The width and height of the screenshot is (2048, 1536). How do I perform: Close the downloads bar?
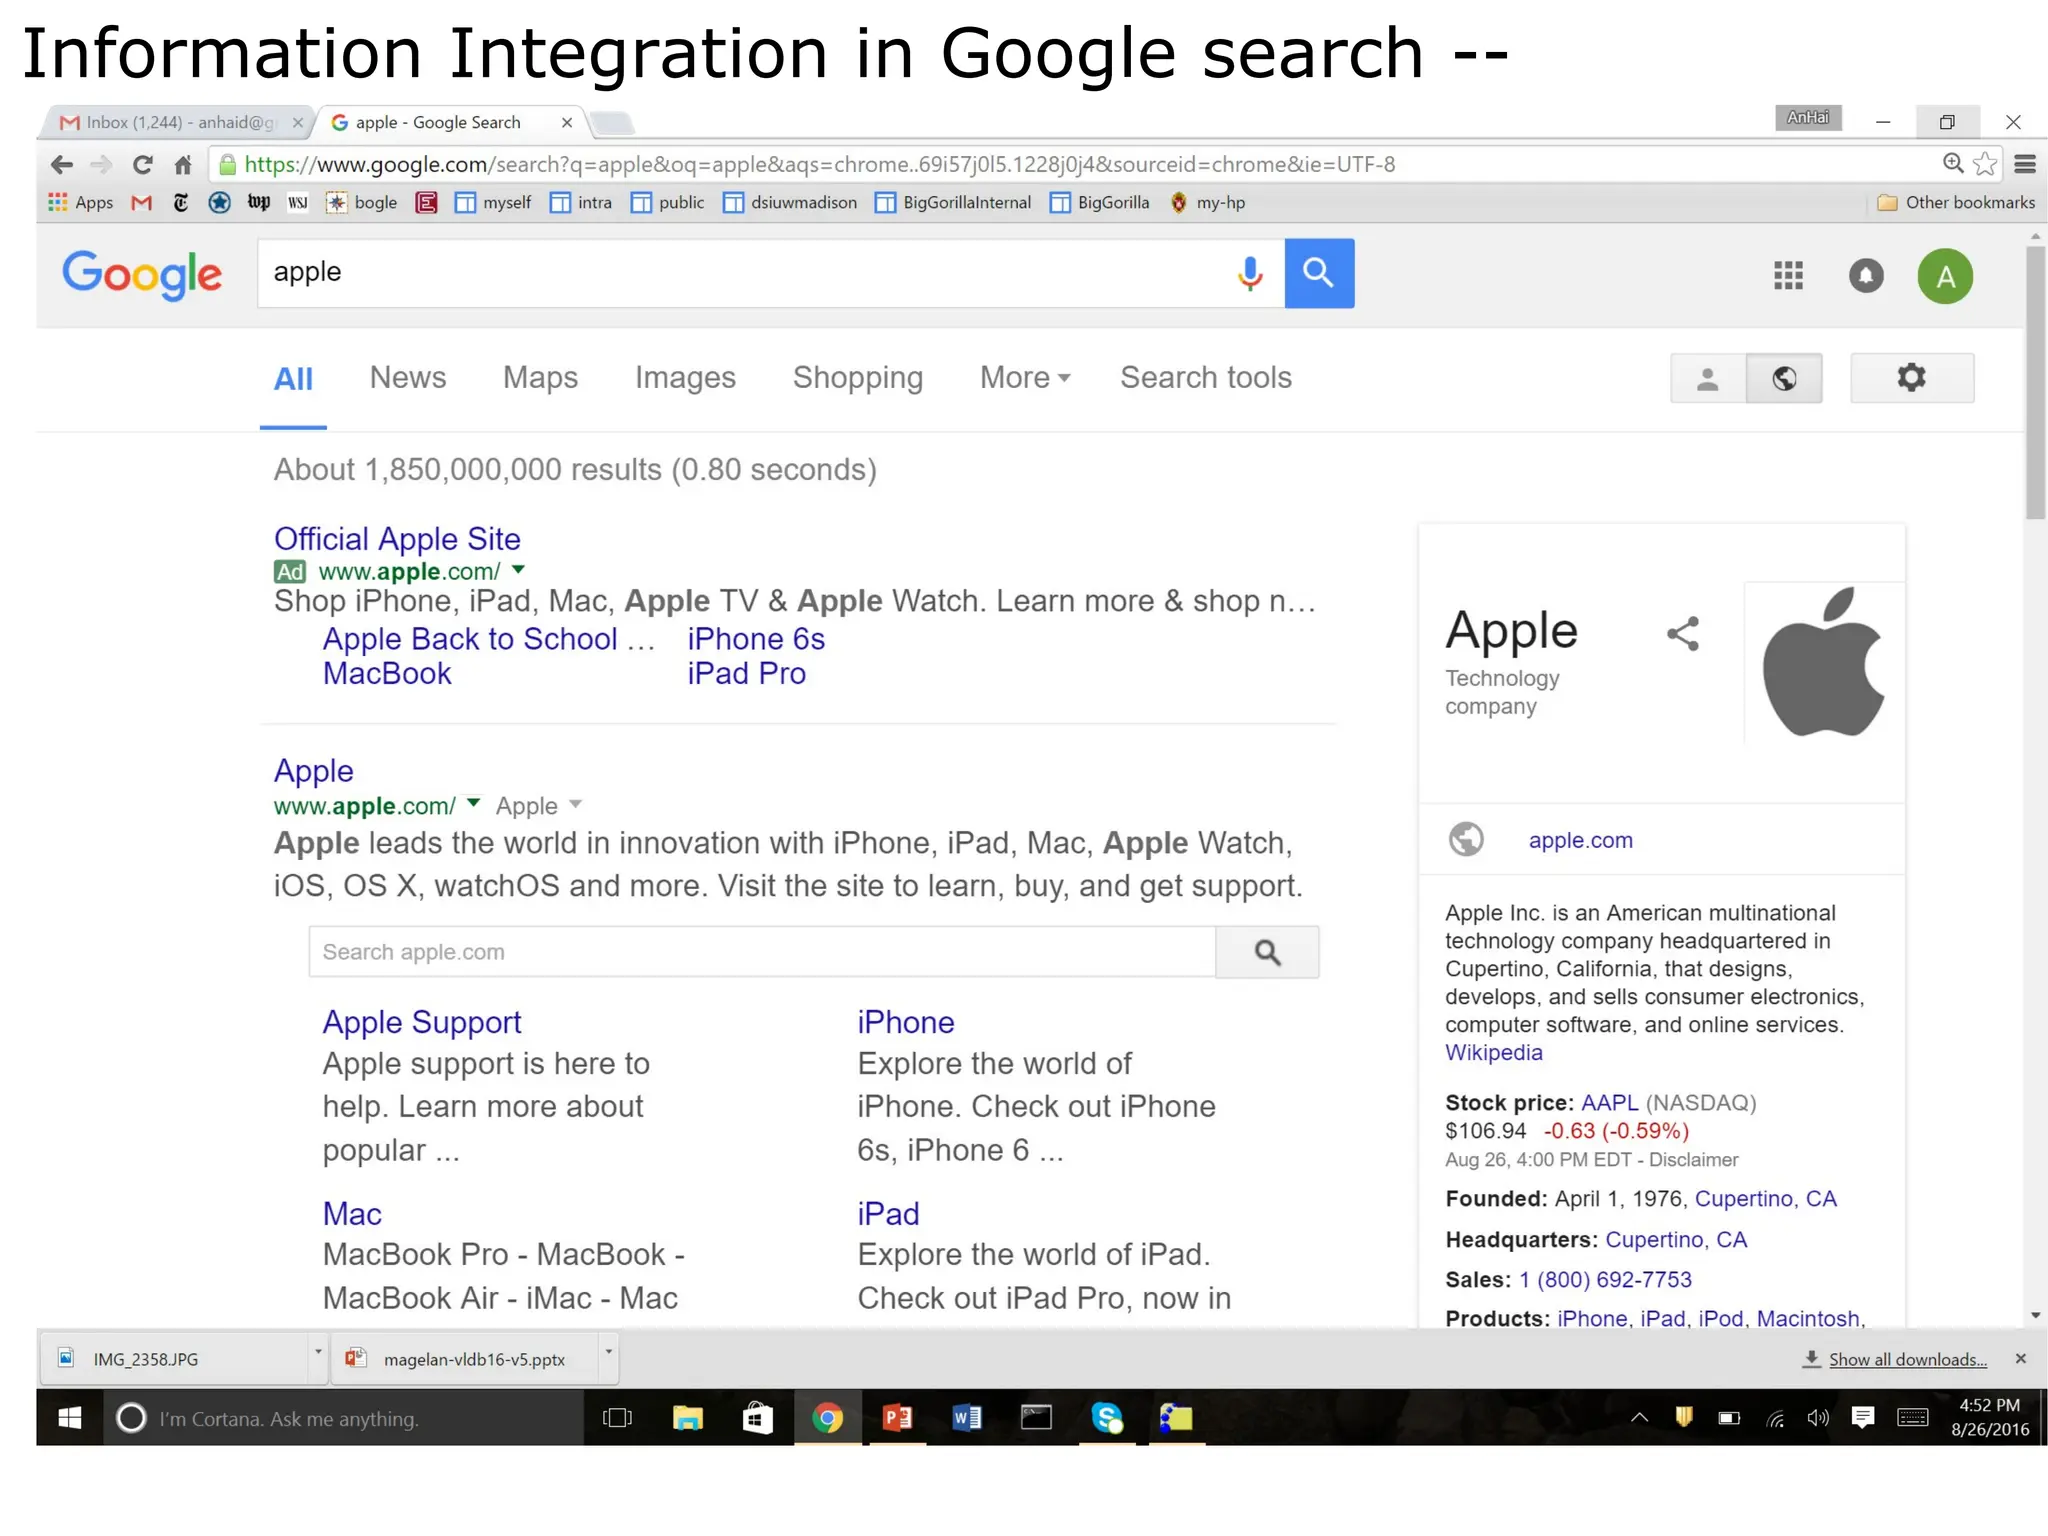click(2020, 1358)
